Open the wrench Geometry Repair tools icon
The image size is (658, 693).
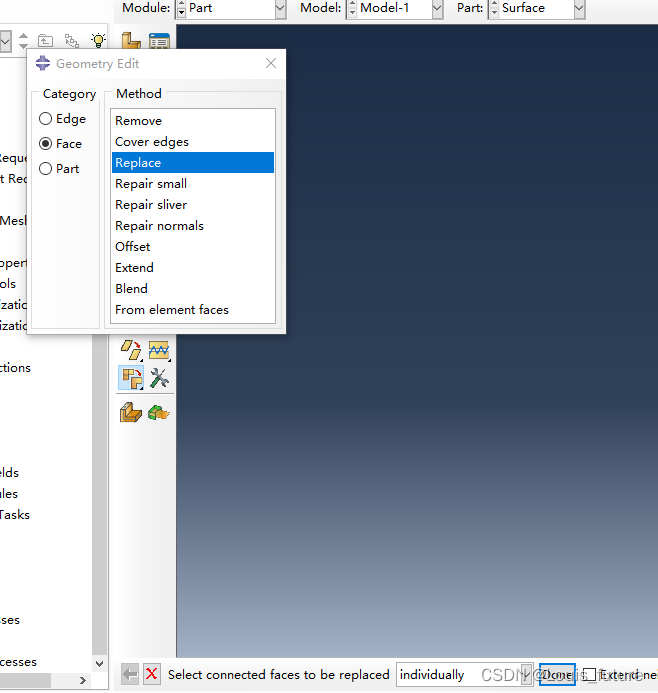tap(159, 378)
